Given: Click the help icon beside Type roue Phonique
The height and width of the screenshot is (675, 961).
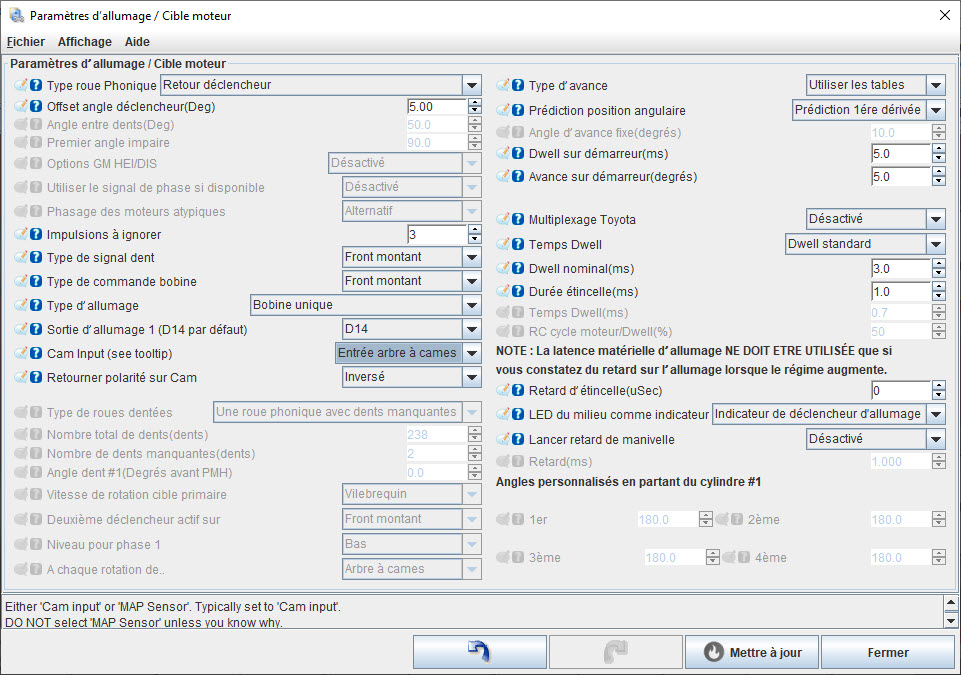Looking at the screenshot, I should point(36,85).
